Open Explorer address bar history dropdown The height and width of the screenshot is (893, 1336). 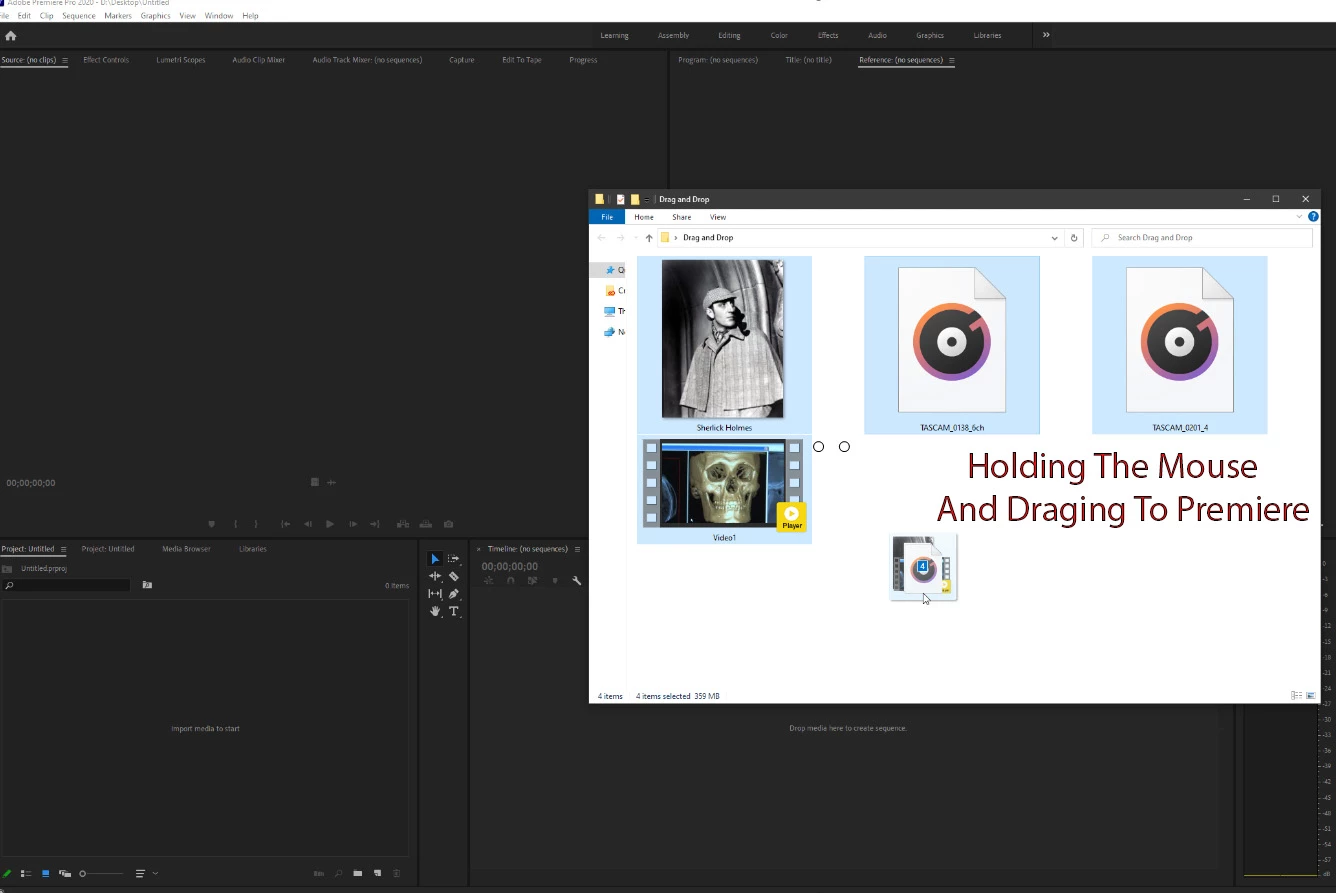pyautogui.click(x=1054, y=238)
